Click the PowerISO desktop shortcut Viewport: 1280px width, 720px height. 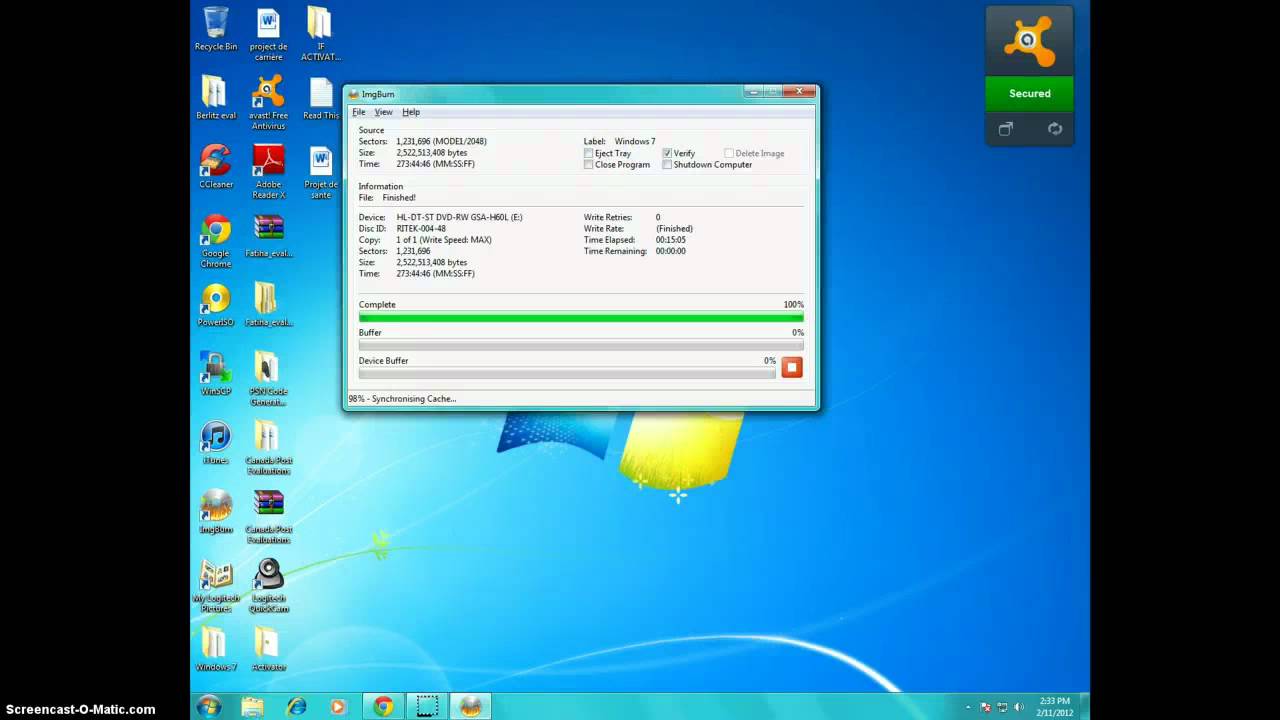[216, 305]
